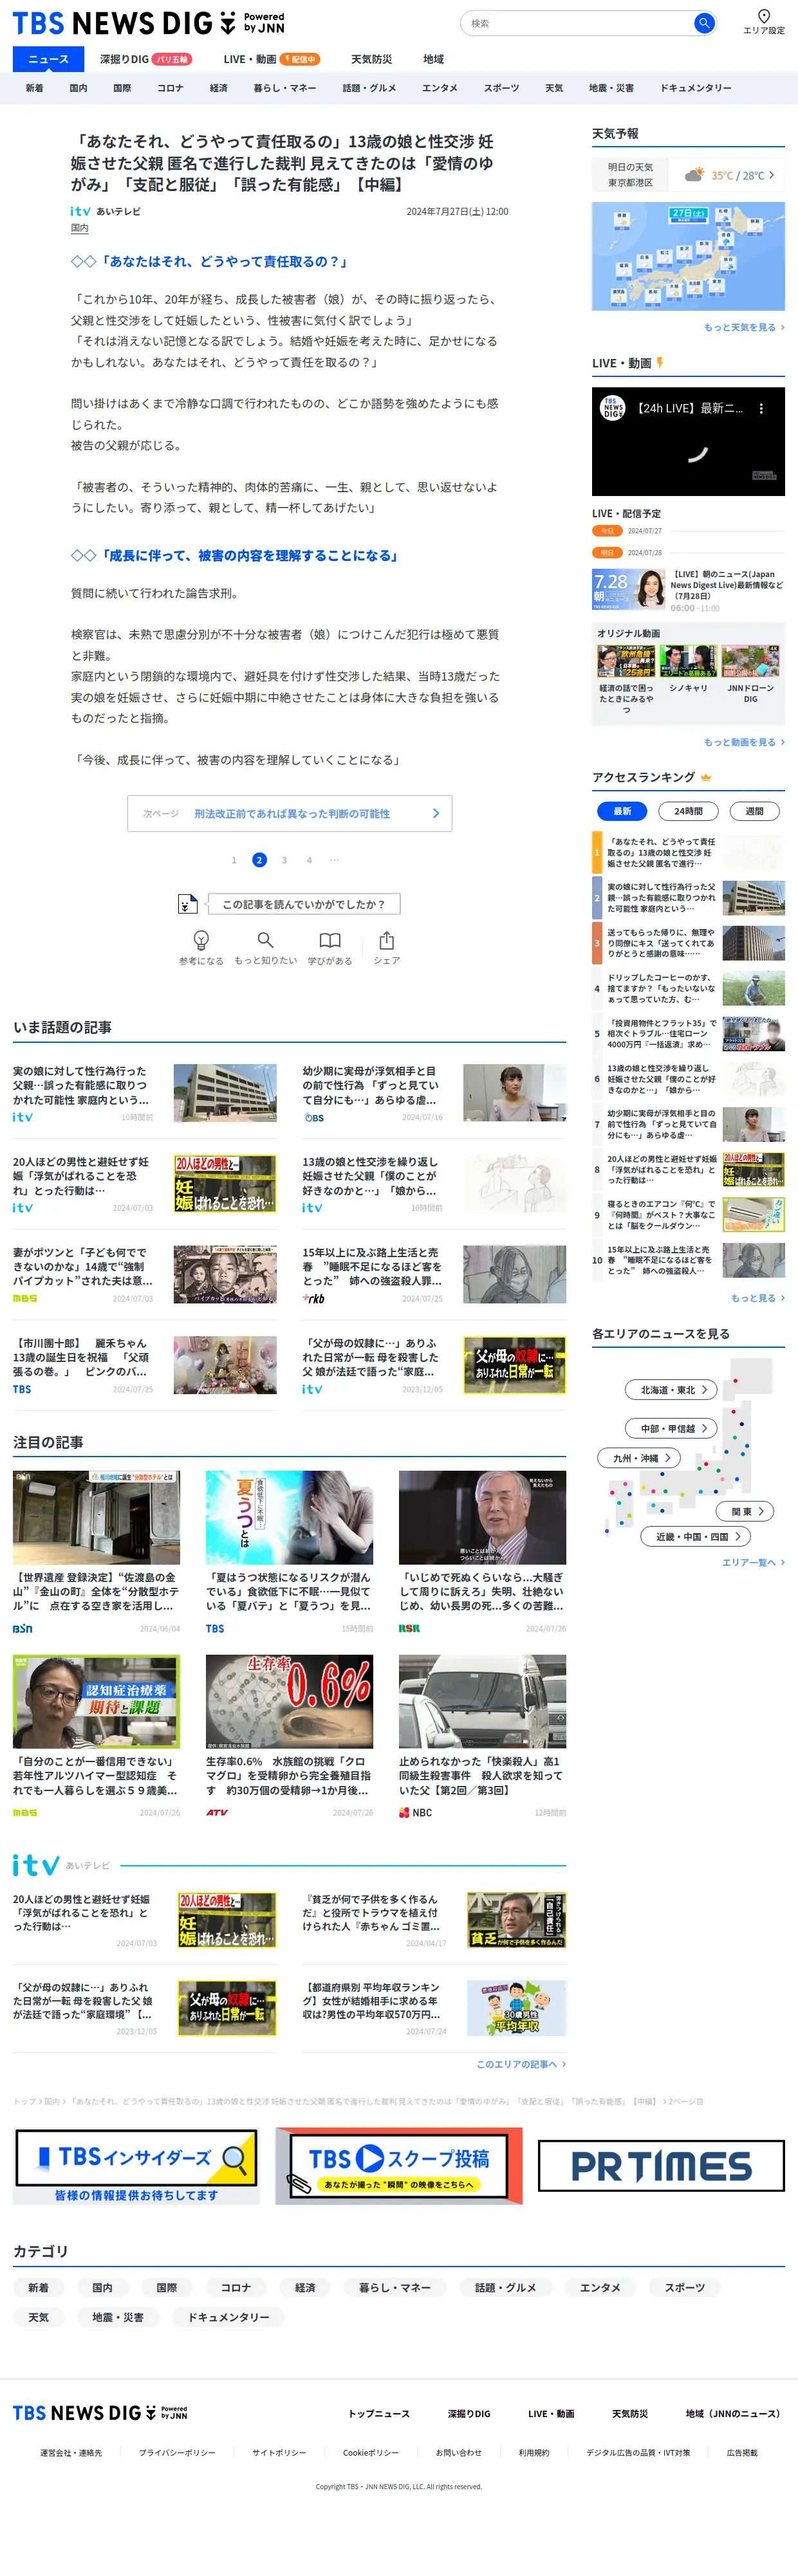This screenshot has width=798, height=2576.
Task: Click the TBS NEWS channel avatar in player
Action: pos(612,408)
